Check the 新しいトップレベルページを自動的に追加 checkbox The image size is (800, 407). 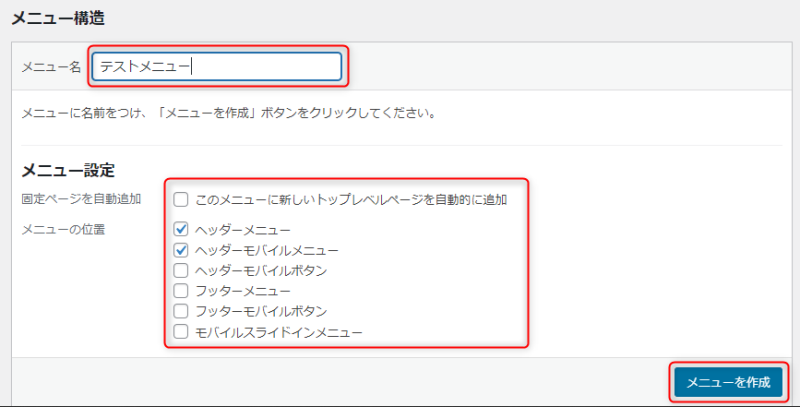point(181,199)
